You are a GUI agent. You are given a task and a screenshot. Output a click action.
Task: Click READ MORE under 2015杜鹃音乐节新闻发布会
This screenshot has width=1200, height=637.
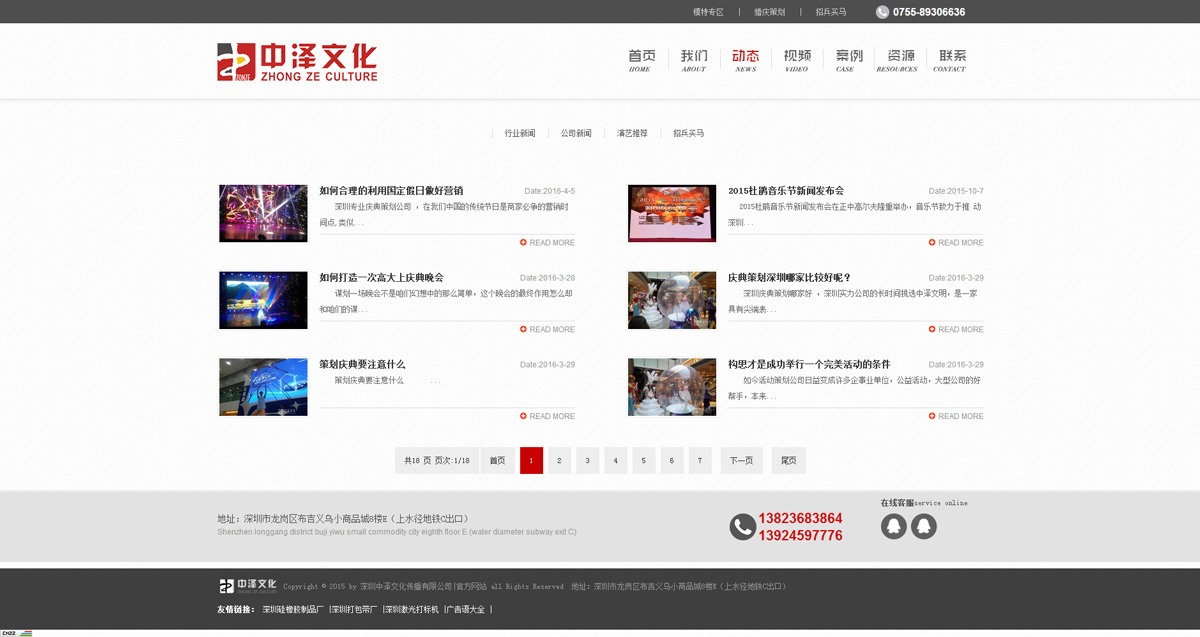[x=955, y=243]
